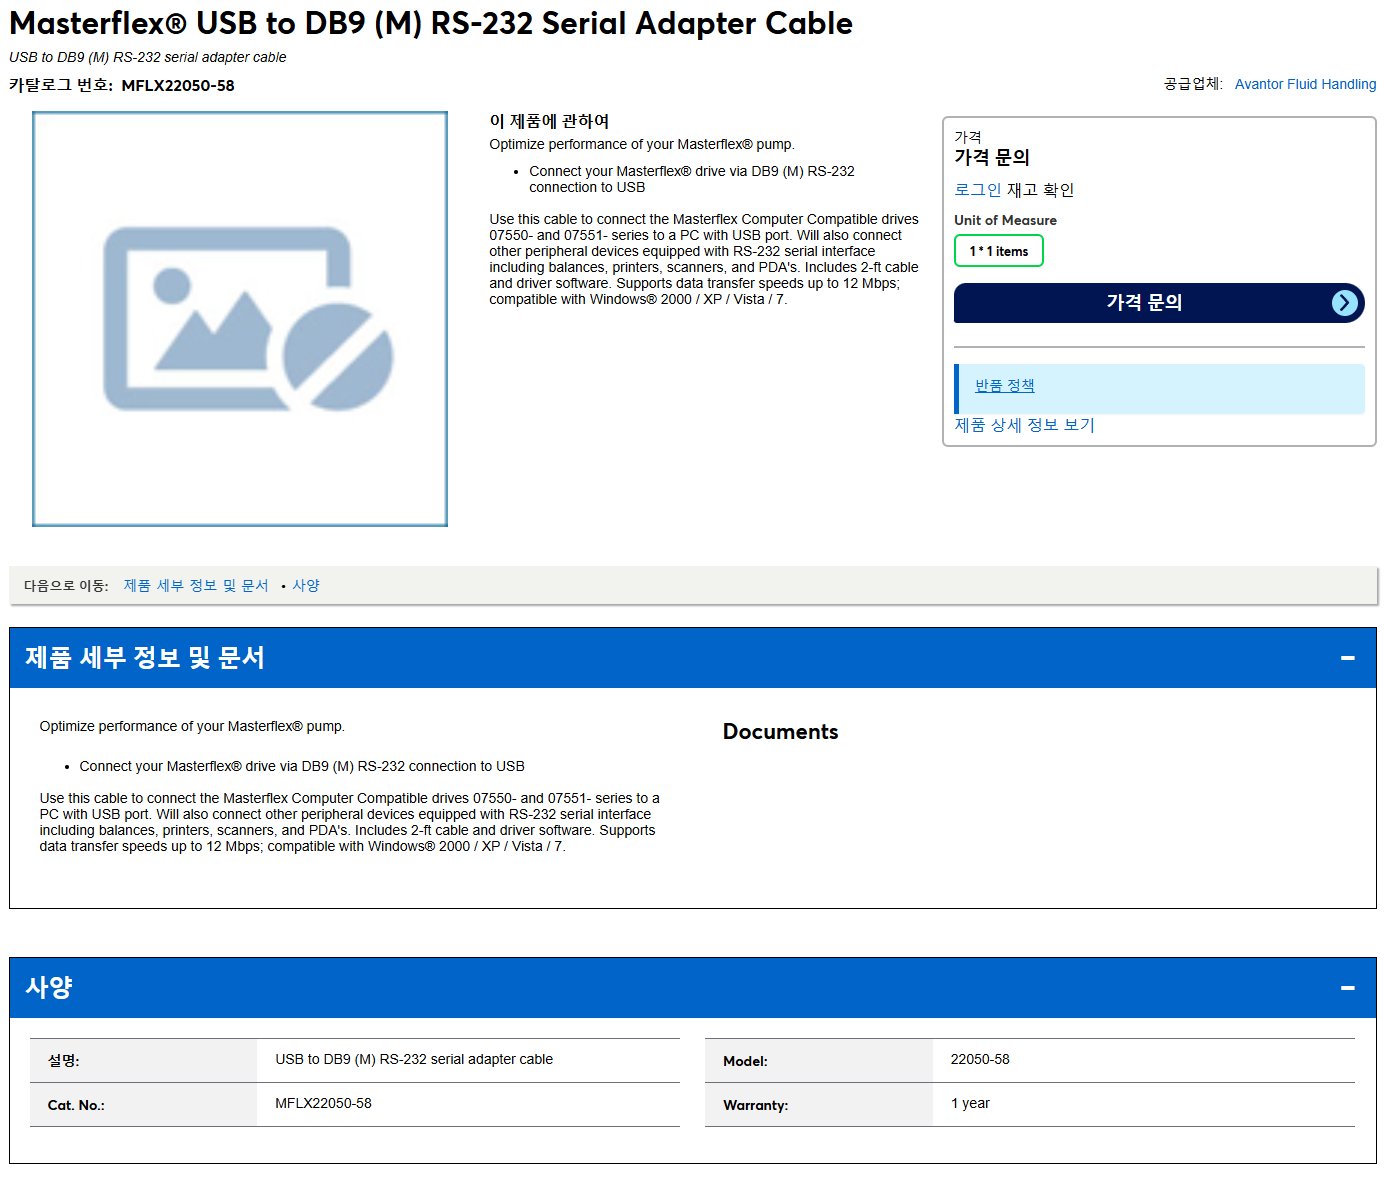This screenshot has width=1384, height=1184.
Task: Jump to 제품 세부 정보 및 문서 anchor link
Action: click(x=196, y=586)
